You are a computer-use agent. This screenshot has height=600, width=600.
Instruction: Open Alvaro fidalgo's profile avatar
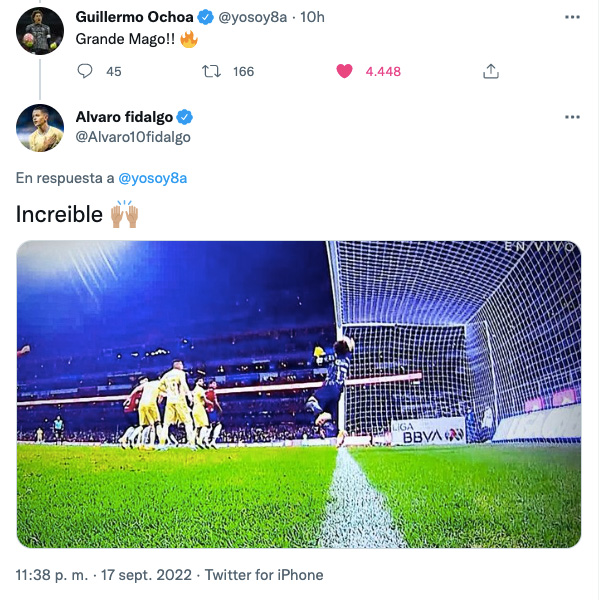[40, 127]
